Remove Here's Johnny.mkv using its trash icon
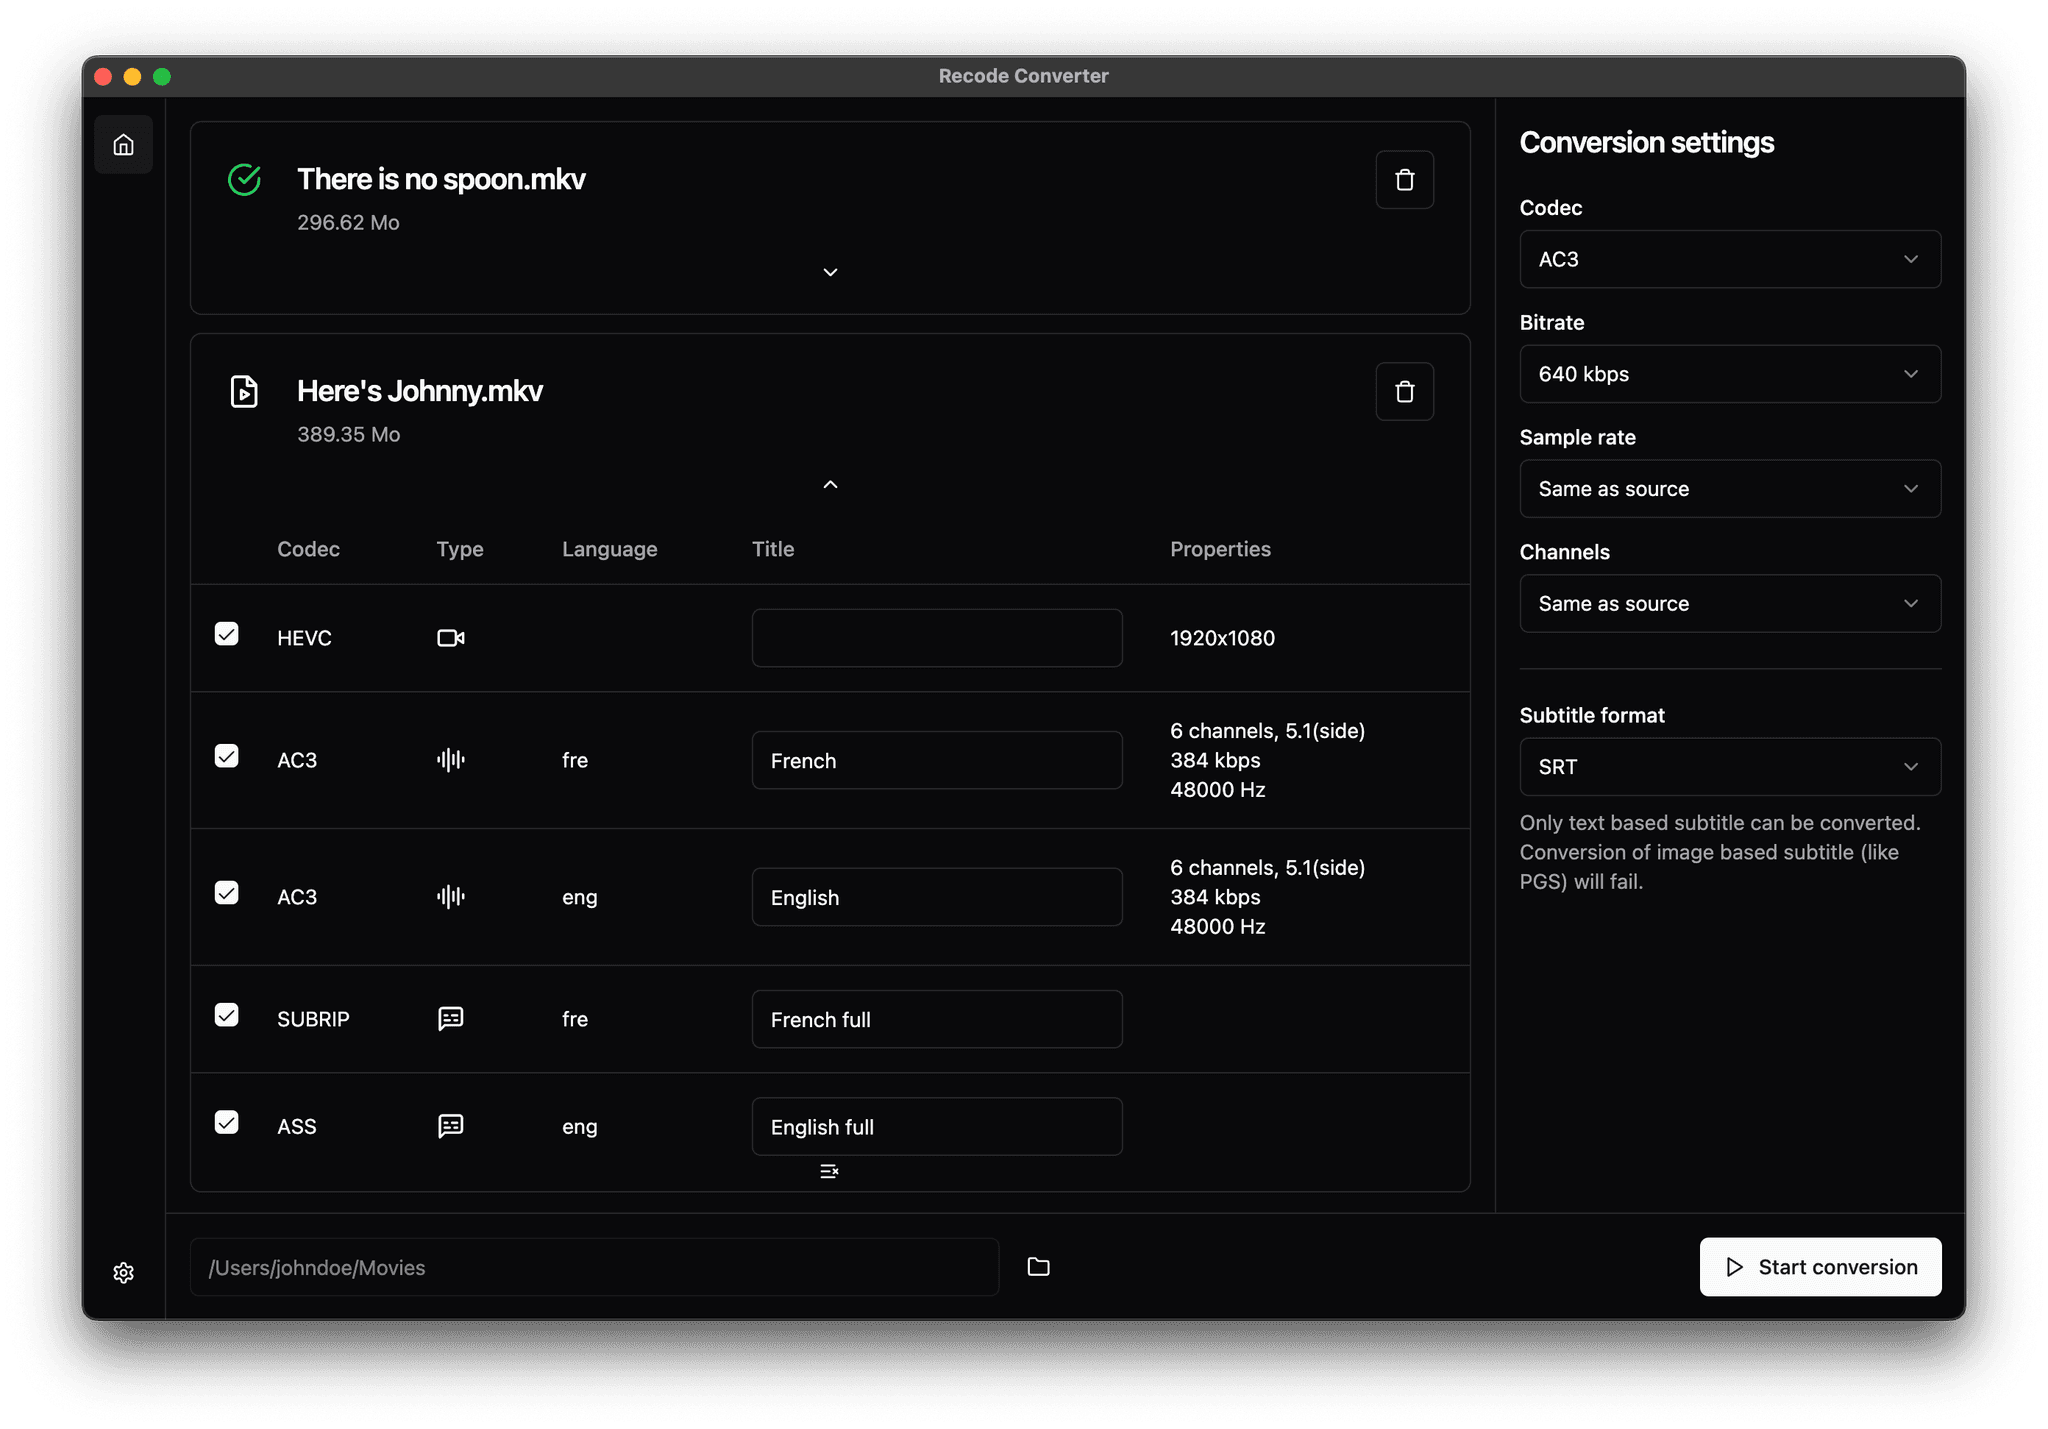 [x=1404, y=391]
